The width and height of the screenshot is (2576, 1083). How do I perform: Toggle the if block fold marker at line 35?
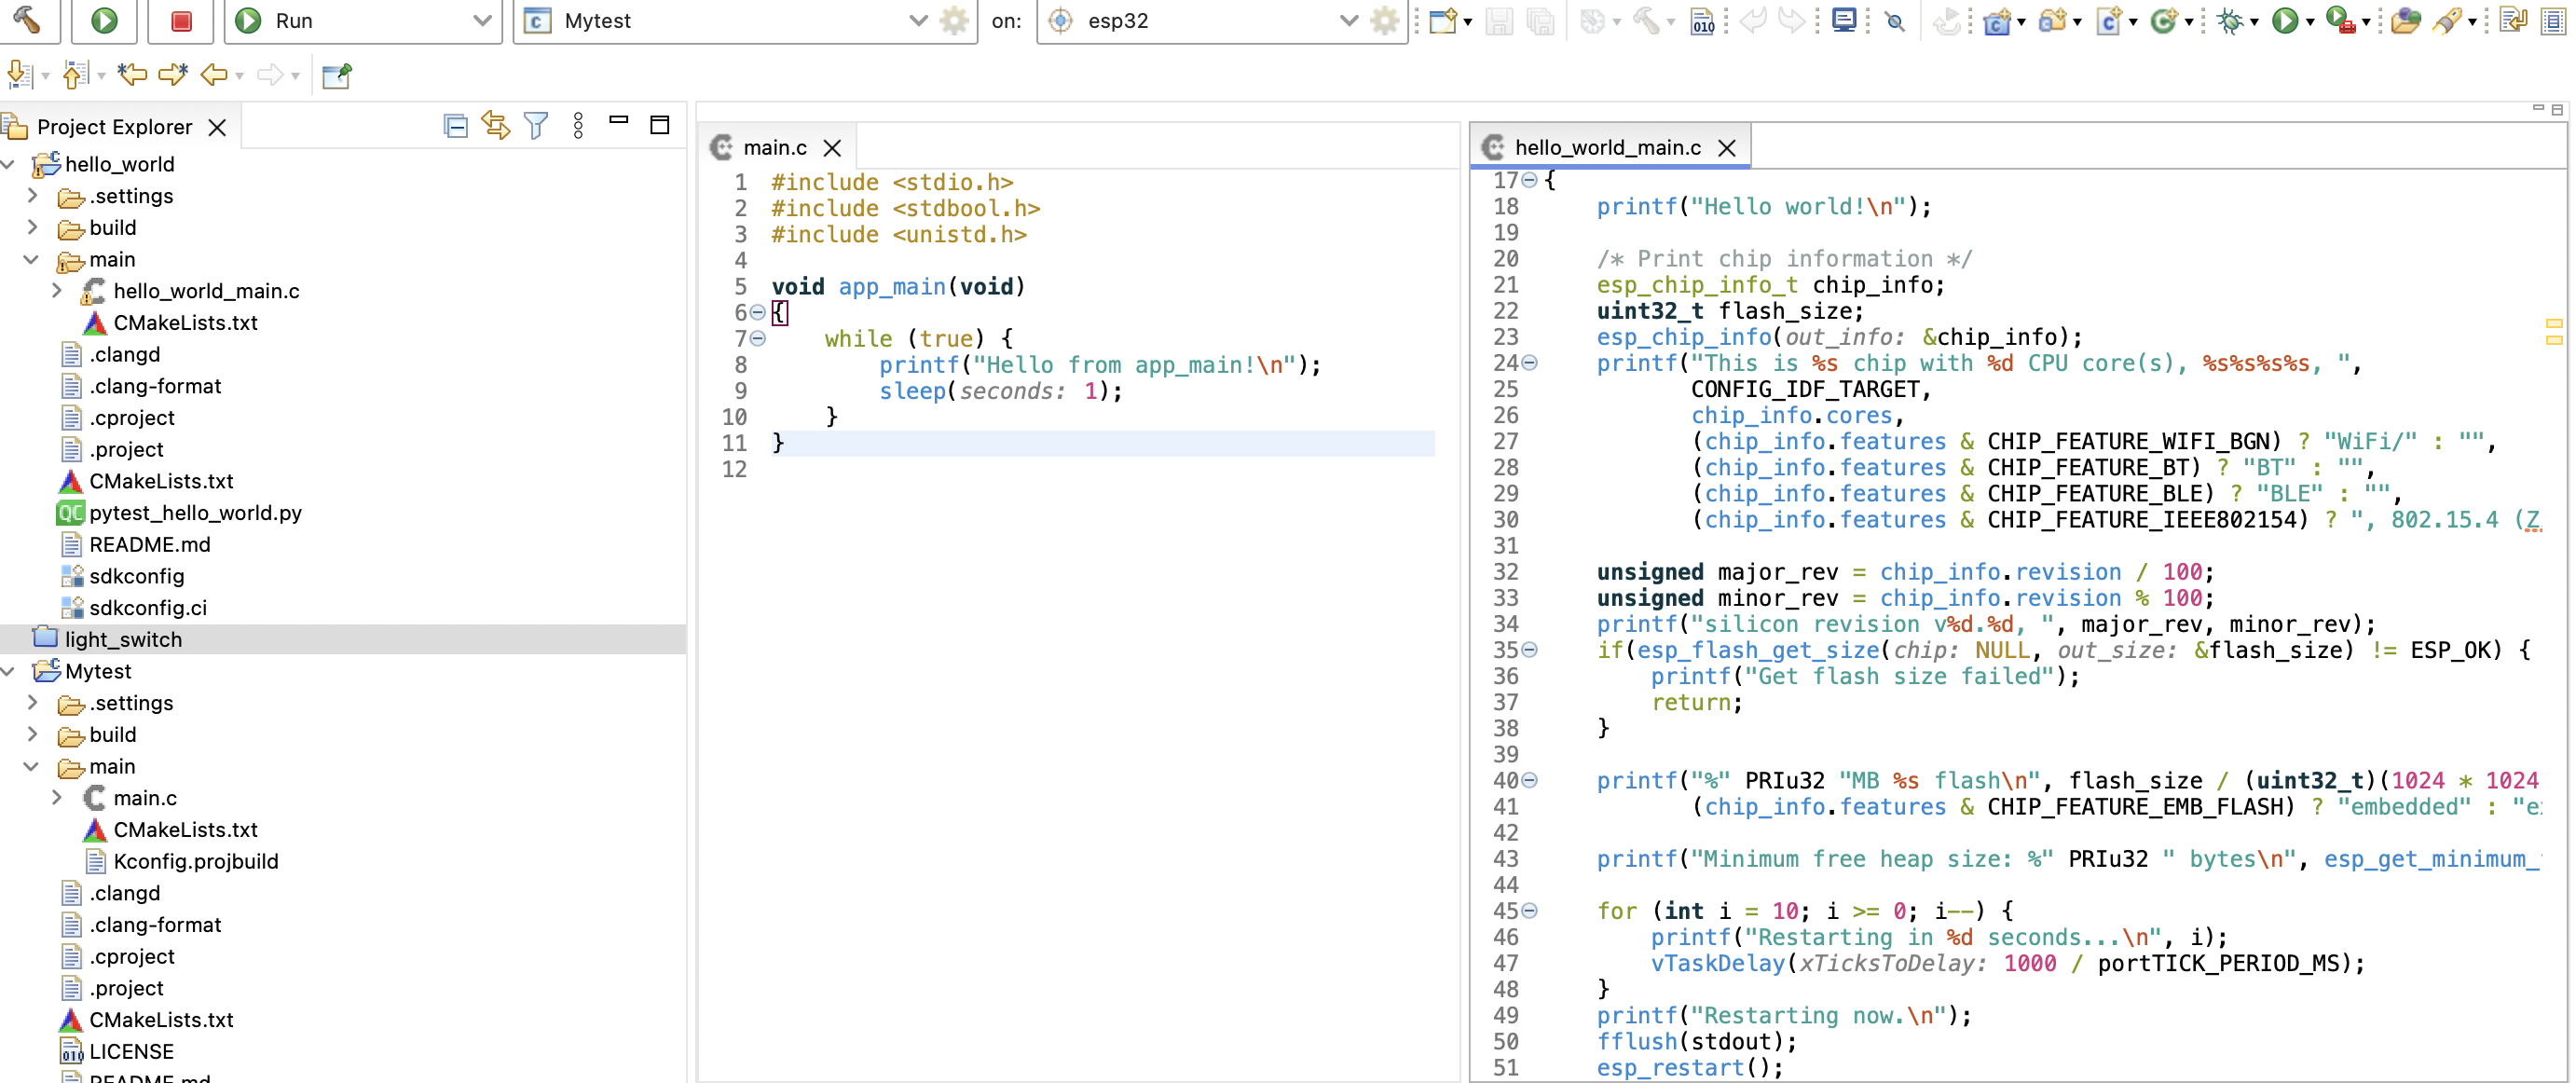[1529, 650]
